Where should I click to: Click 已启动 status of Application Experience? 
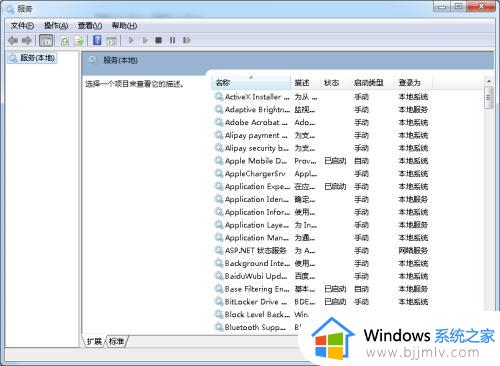pos(335,187)
